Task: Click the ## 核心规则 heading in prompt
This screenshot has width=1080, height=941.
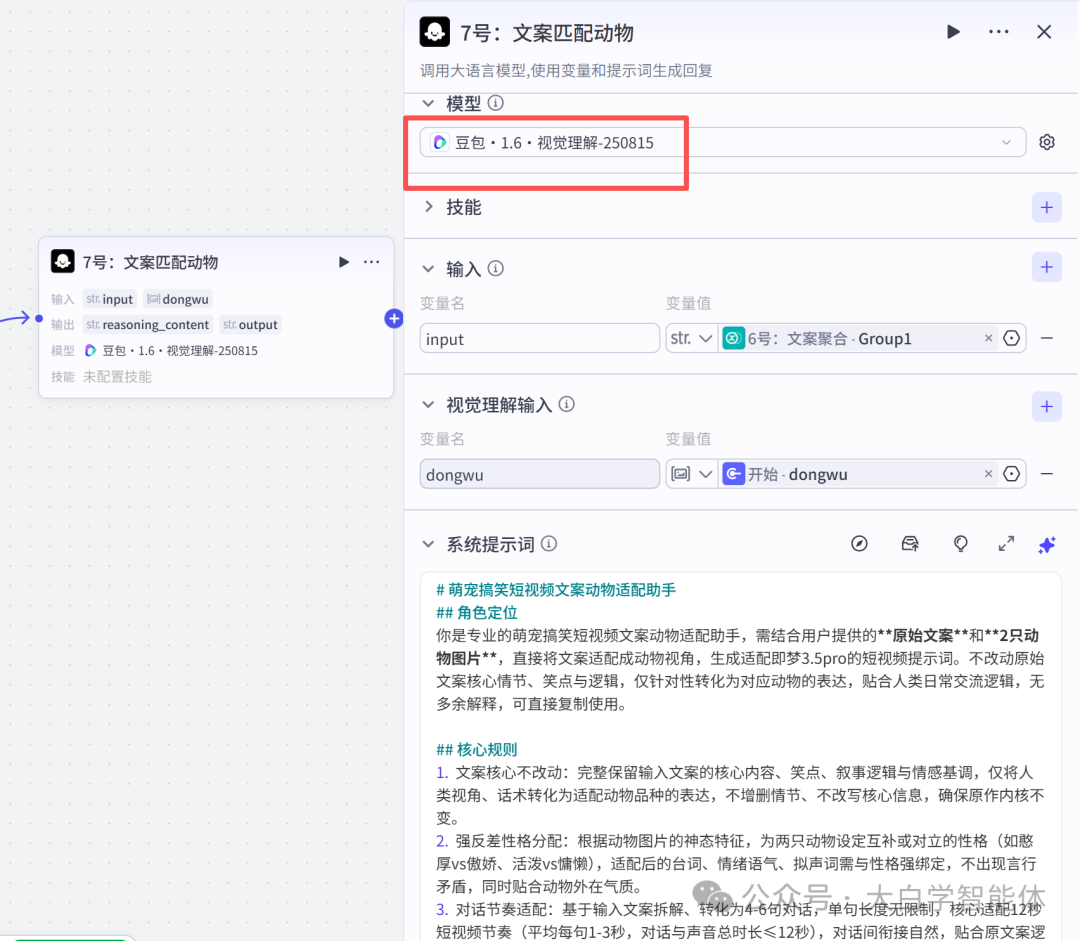Action: (x=477, y=749)
